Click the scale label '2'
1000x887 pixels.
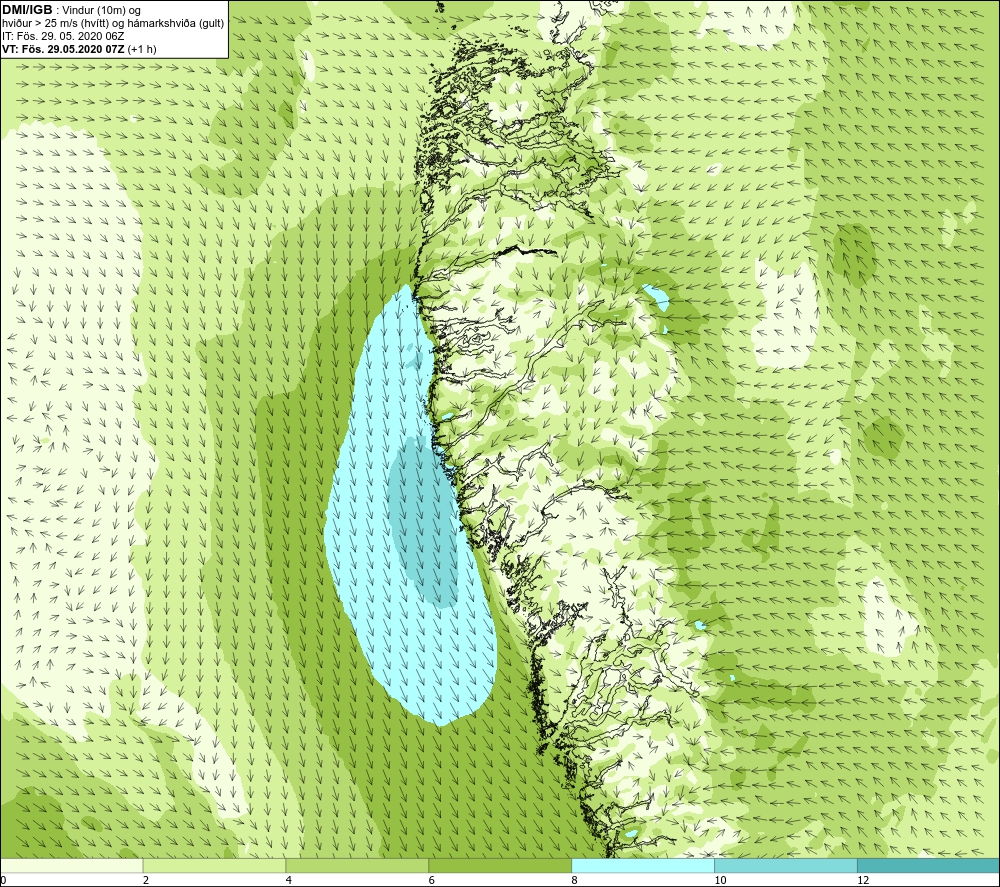pos(146,880)
